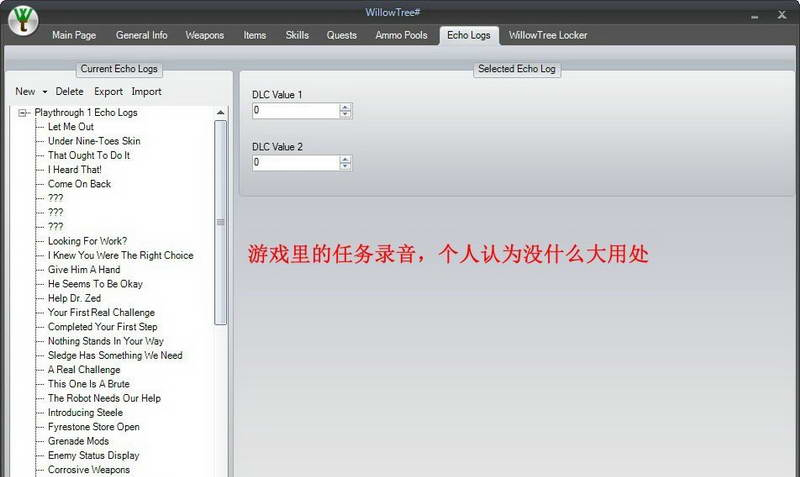Viewport: 800px width, 496px height.
Task: Choose That Ought To Do It
Action: point(89,155)
